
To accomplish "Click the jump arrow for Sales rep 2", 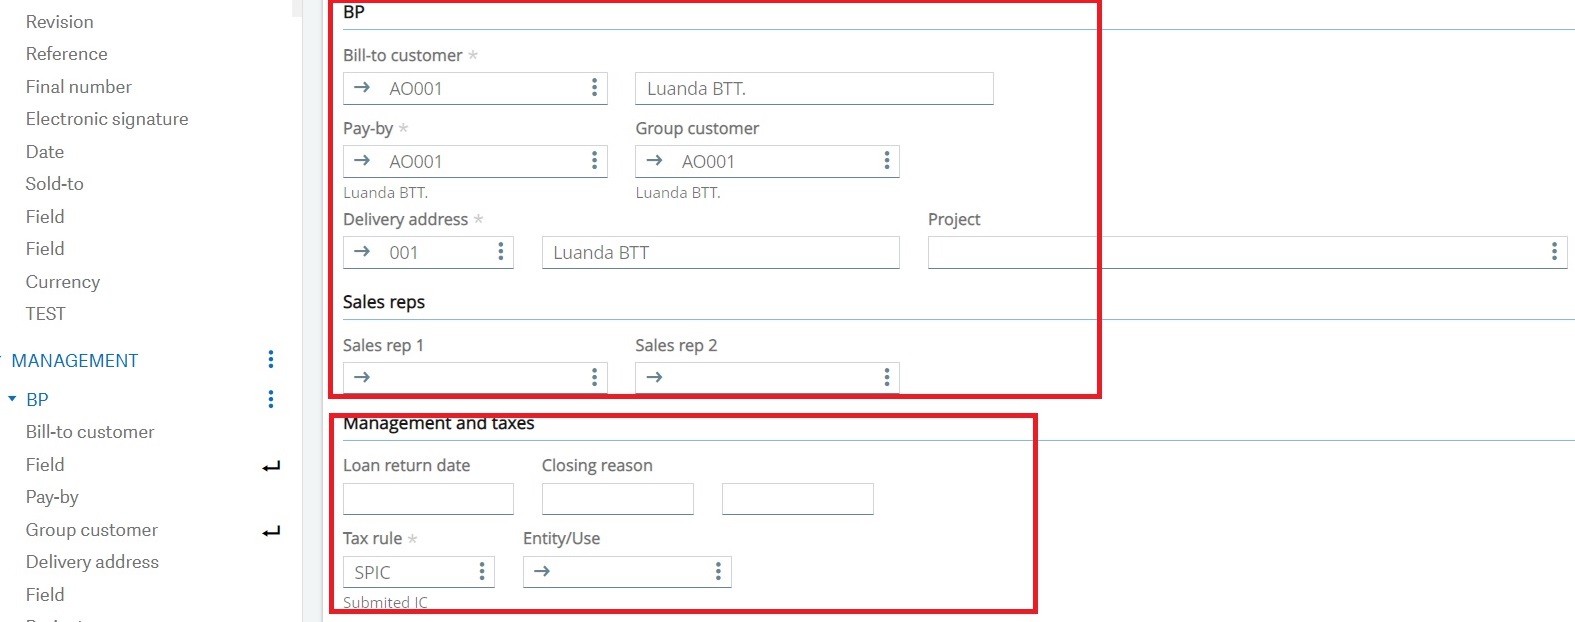I will [x=654, y=378].
